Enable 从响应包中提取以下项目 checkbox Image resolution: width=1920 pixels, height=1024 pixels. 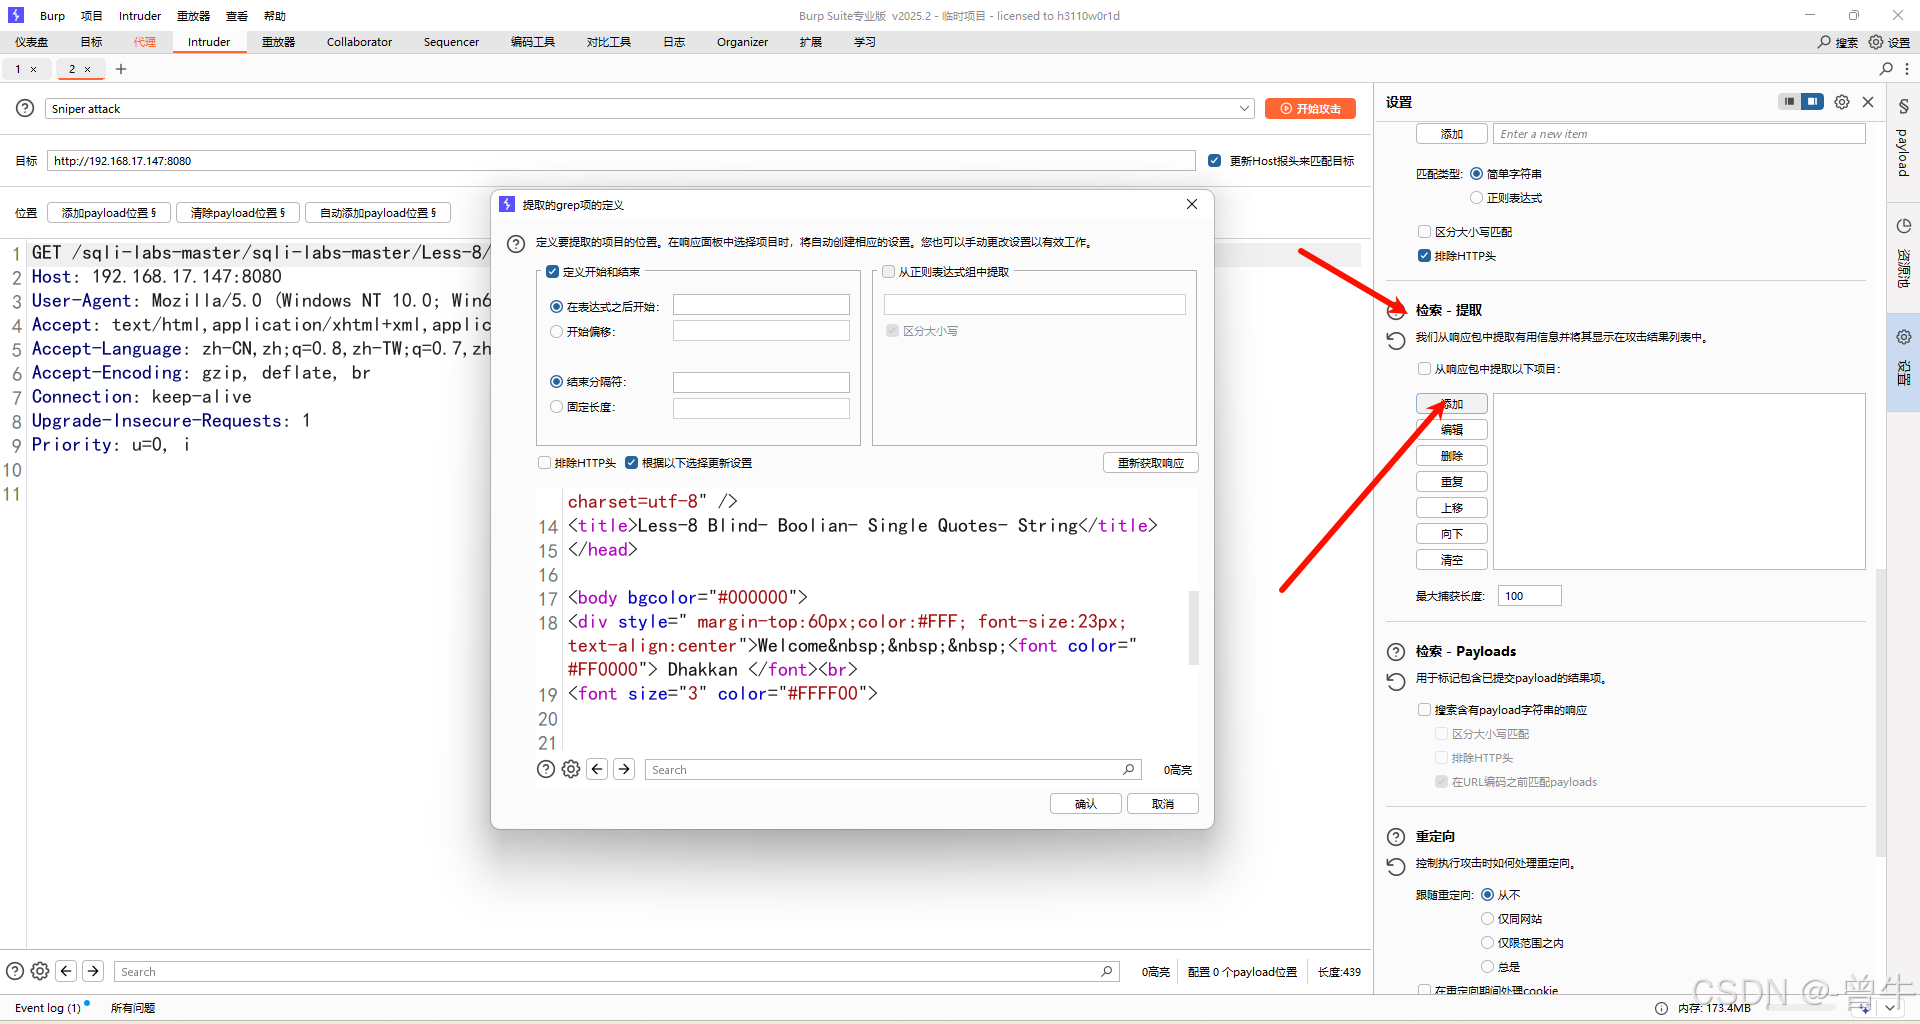pyautogui.click(x=1424, y=369)
